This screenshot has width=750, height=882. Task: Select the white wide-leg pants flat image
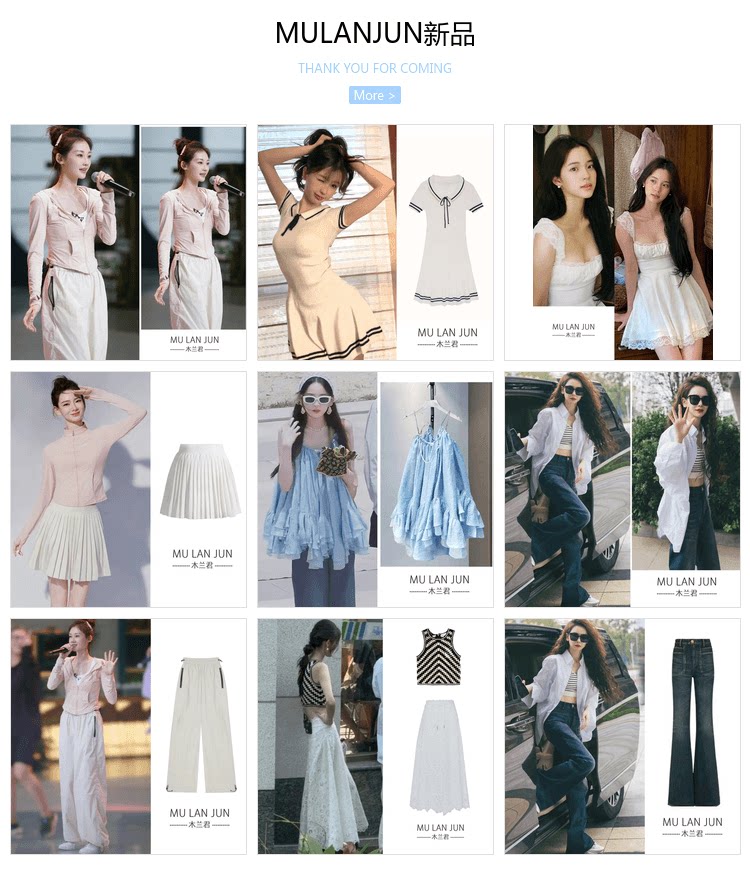pos(201,726)
